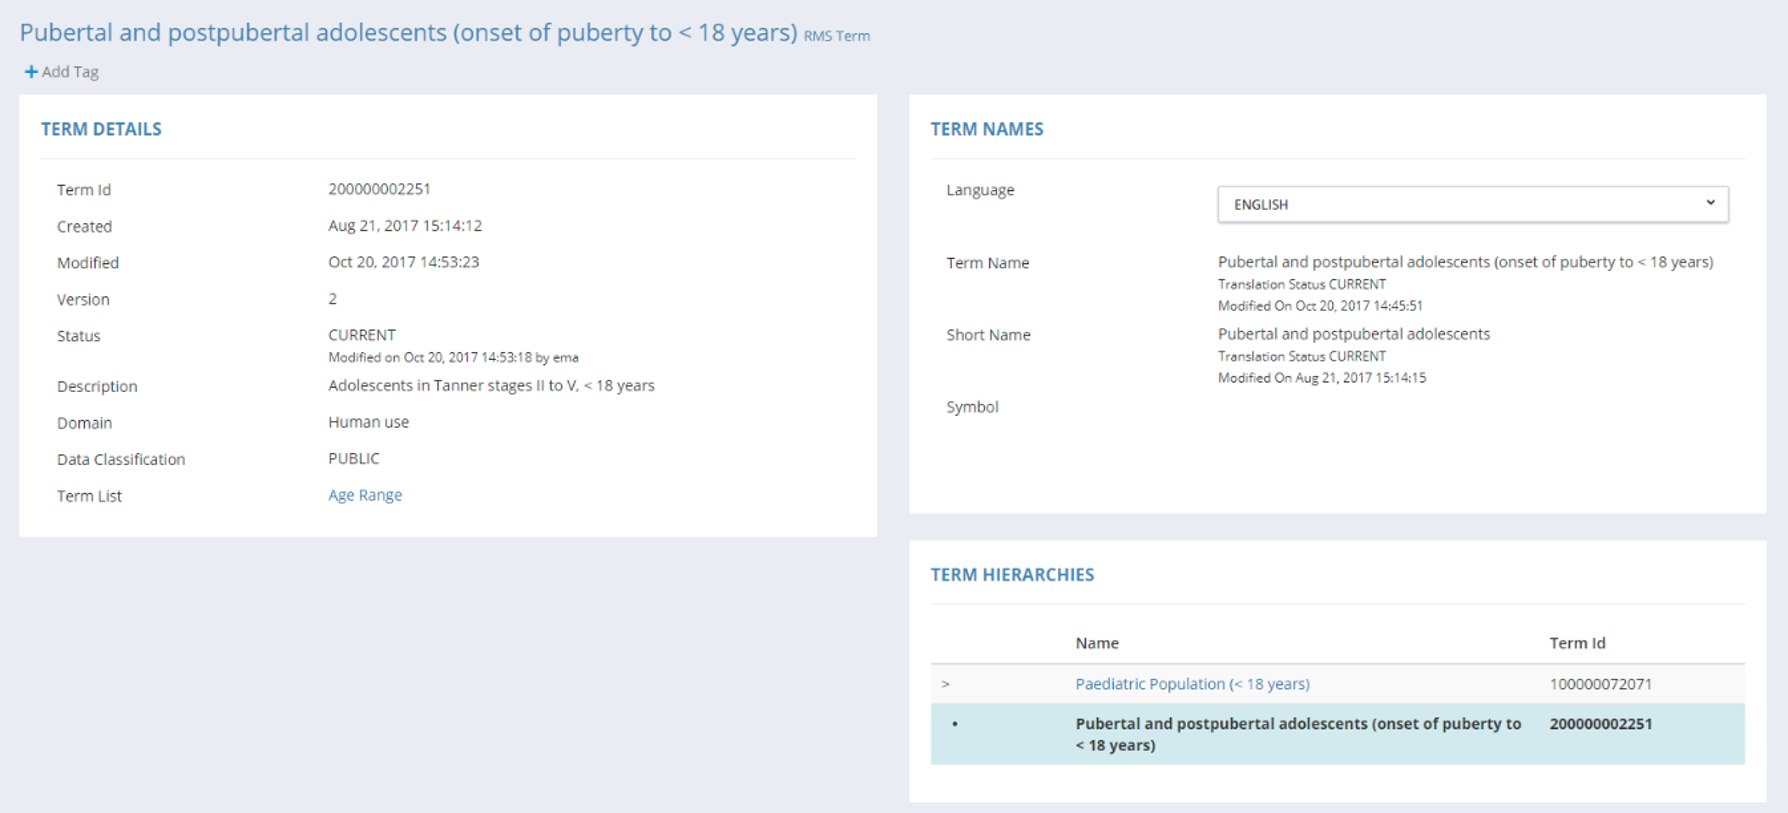Image resolution: width=1788 pixels, height=813 pixels.
Task: Open the Age Range term list link
Action: coord(365,495)
